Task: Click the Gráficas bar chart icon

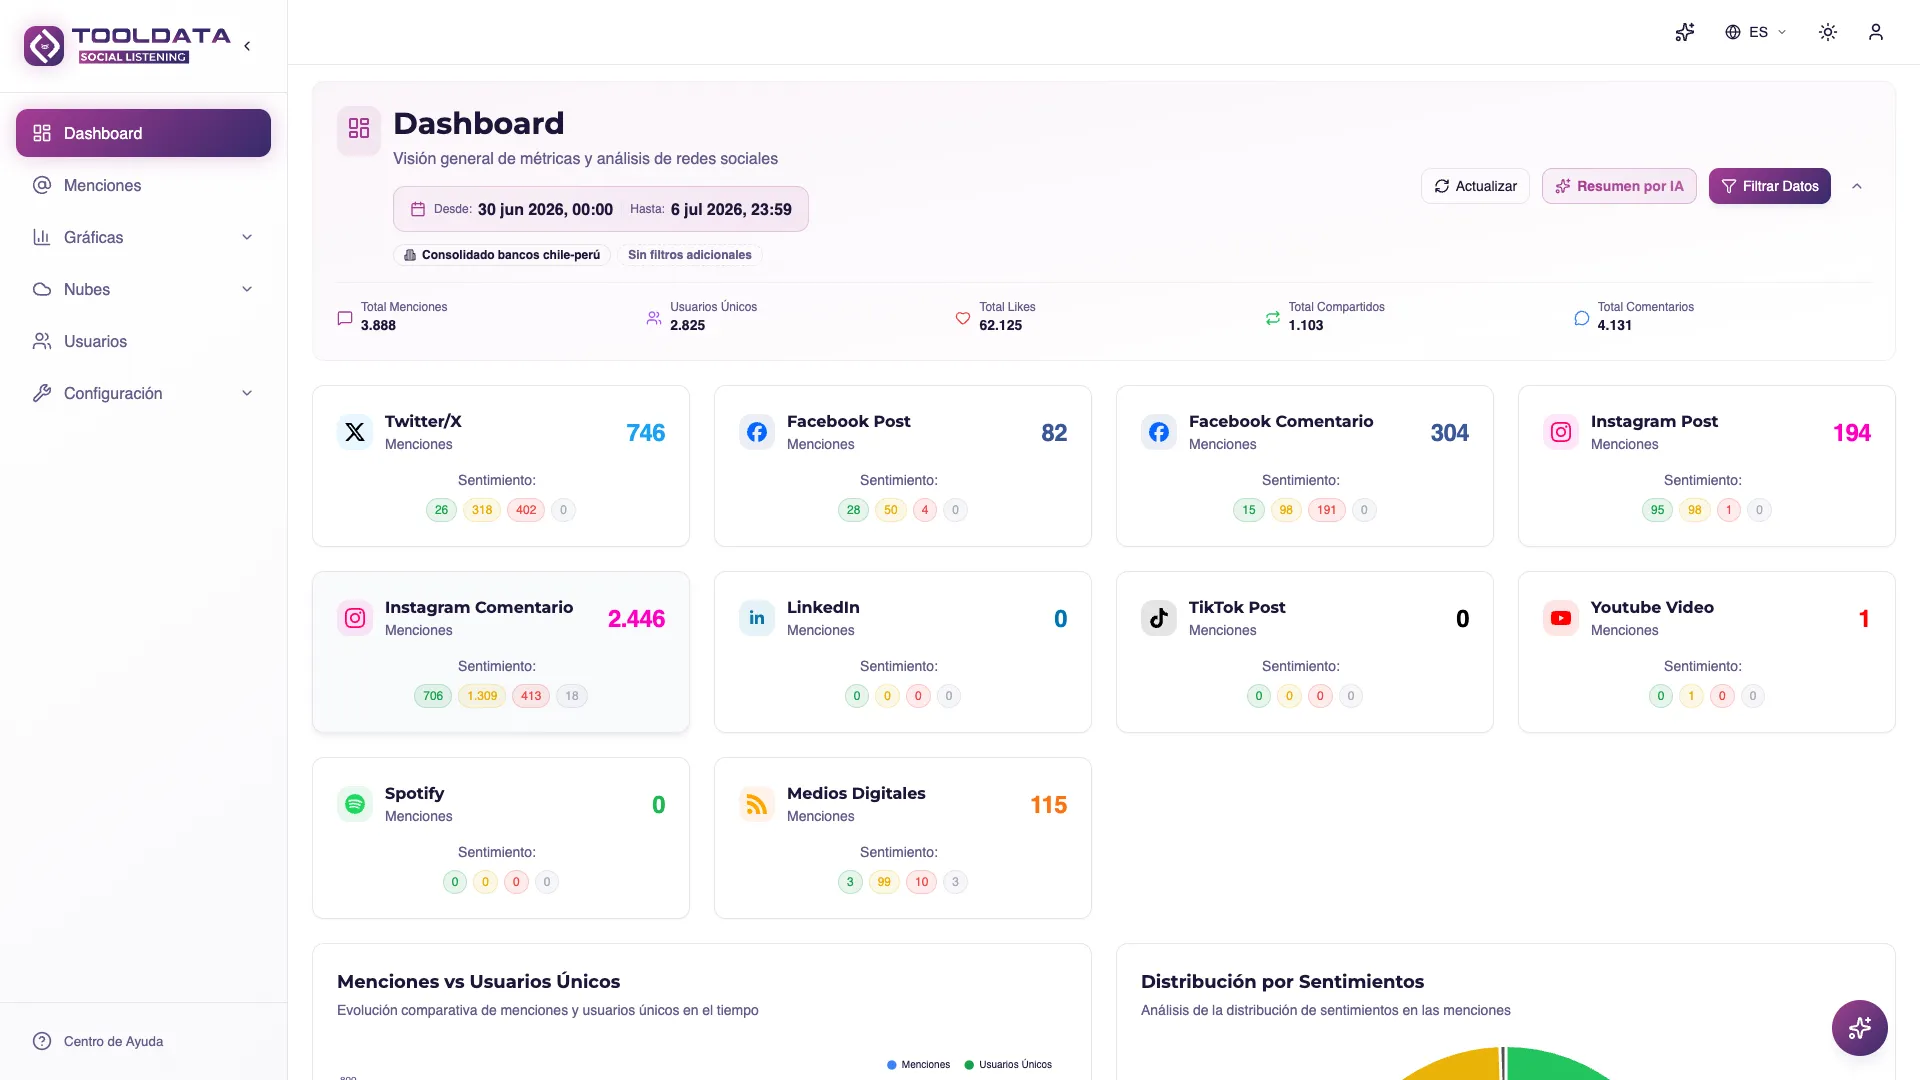Action: [x=42, y=237]
